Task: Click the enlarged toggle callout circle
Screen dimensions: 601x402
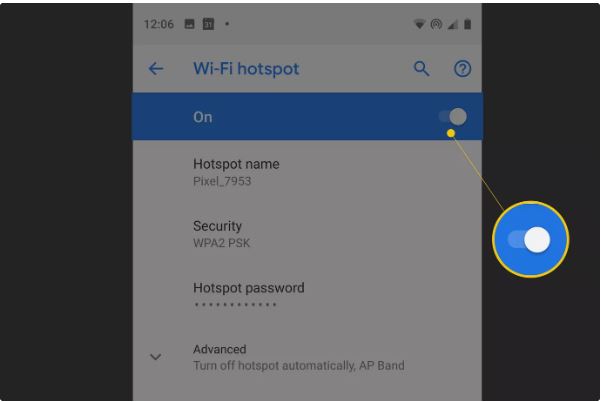Action: [530, 240]
